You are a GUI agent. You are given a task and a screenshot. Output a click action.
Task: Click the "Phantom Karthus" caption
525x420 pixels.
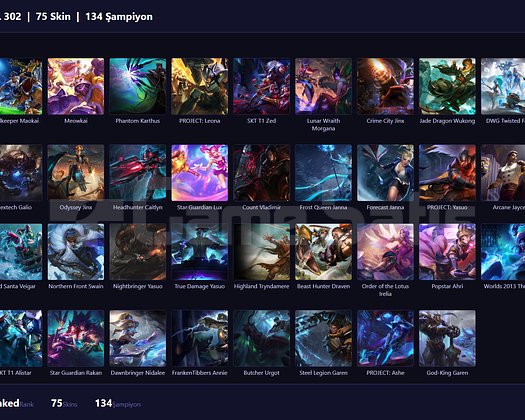pyautogui.click(x=138, y=121)
